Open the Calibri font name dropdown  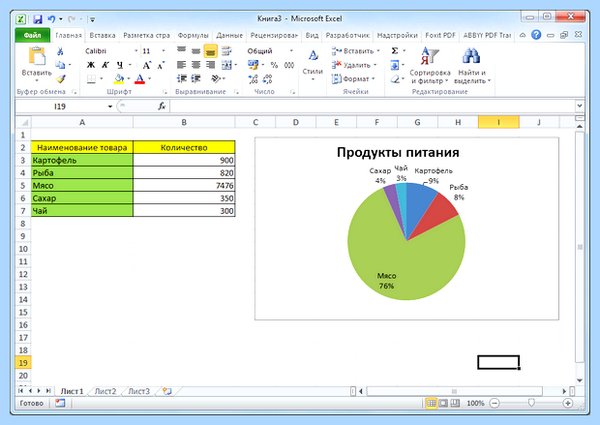coord(136,51)
